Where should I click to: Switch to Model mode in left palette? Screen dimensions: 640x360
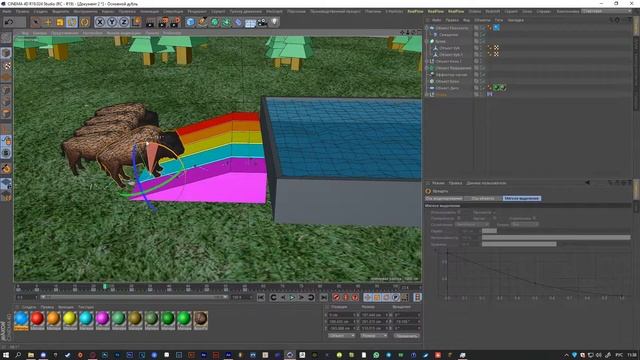(x=6, y=53)
